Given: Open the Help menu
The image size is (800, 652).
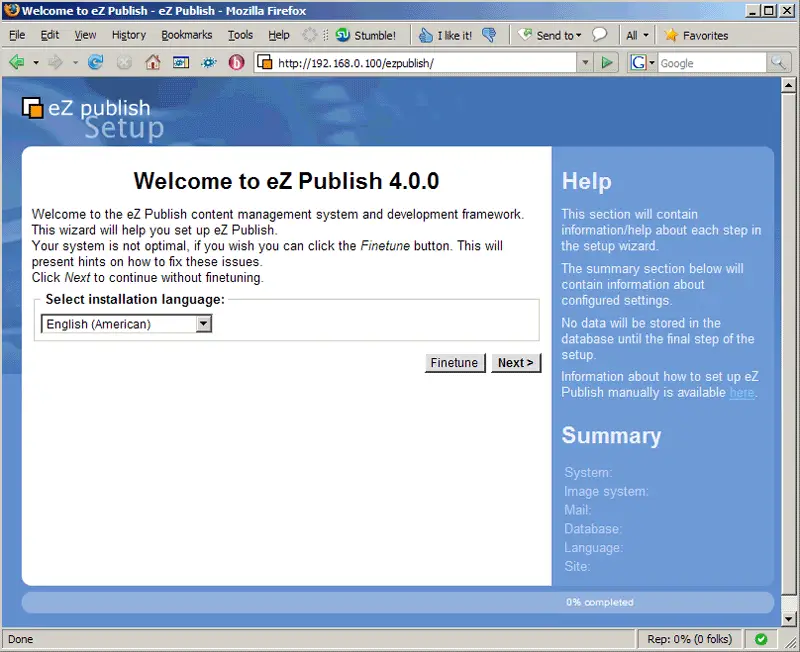Looking at the screenshot, I should click(279, 35).
